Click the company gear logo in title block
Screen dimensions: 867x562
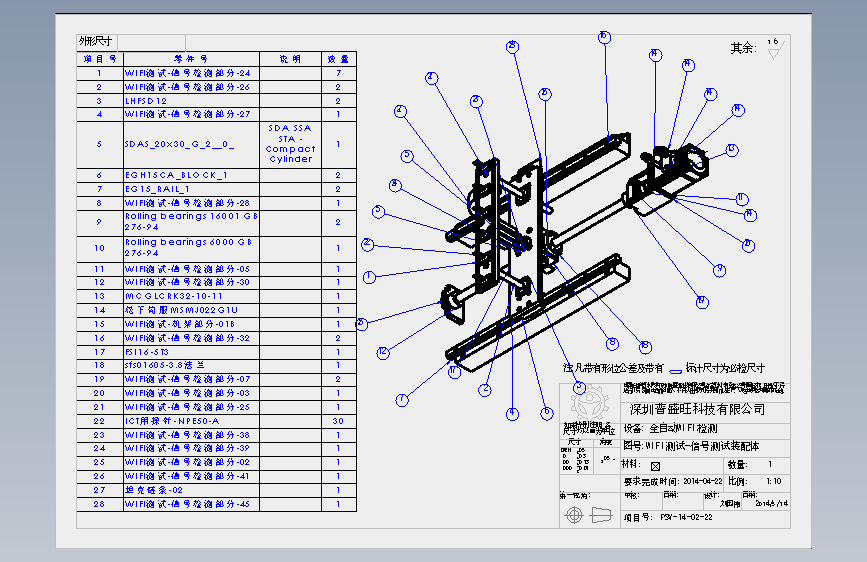pos(589,405)
